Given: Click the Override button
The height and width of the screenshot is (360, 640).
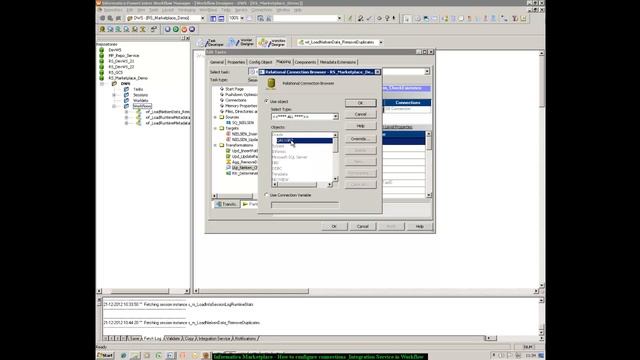Looking at the screenshot, I should pyautogui.click(x=360, y=139).
